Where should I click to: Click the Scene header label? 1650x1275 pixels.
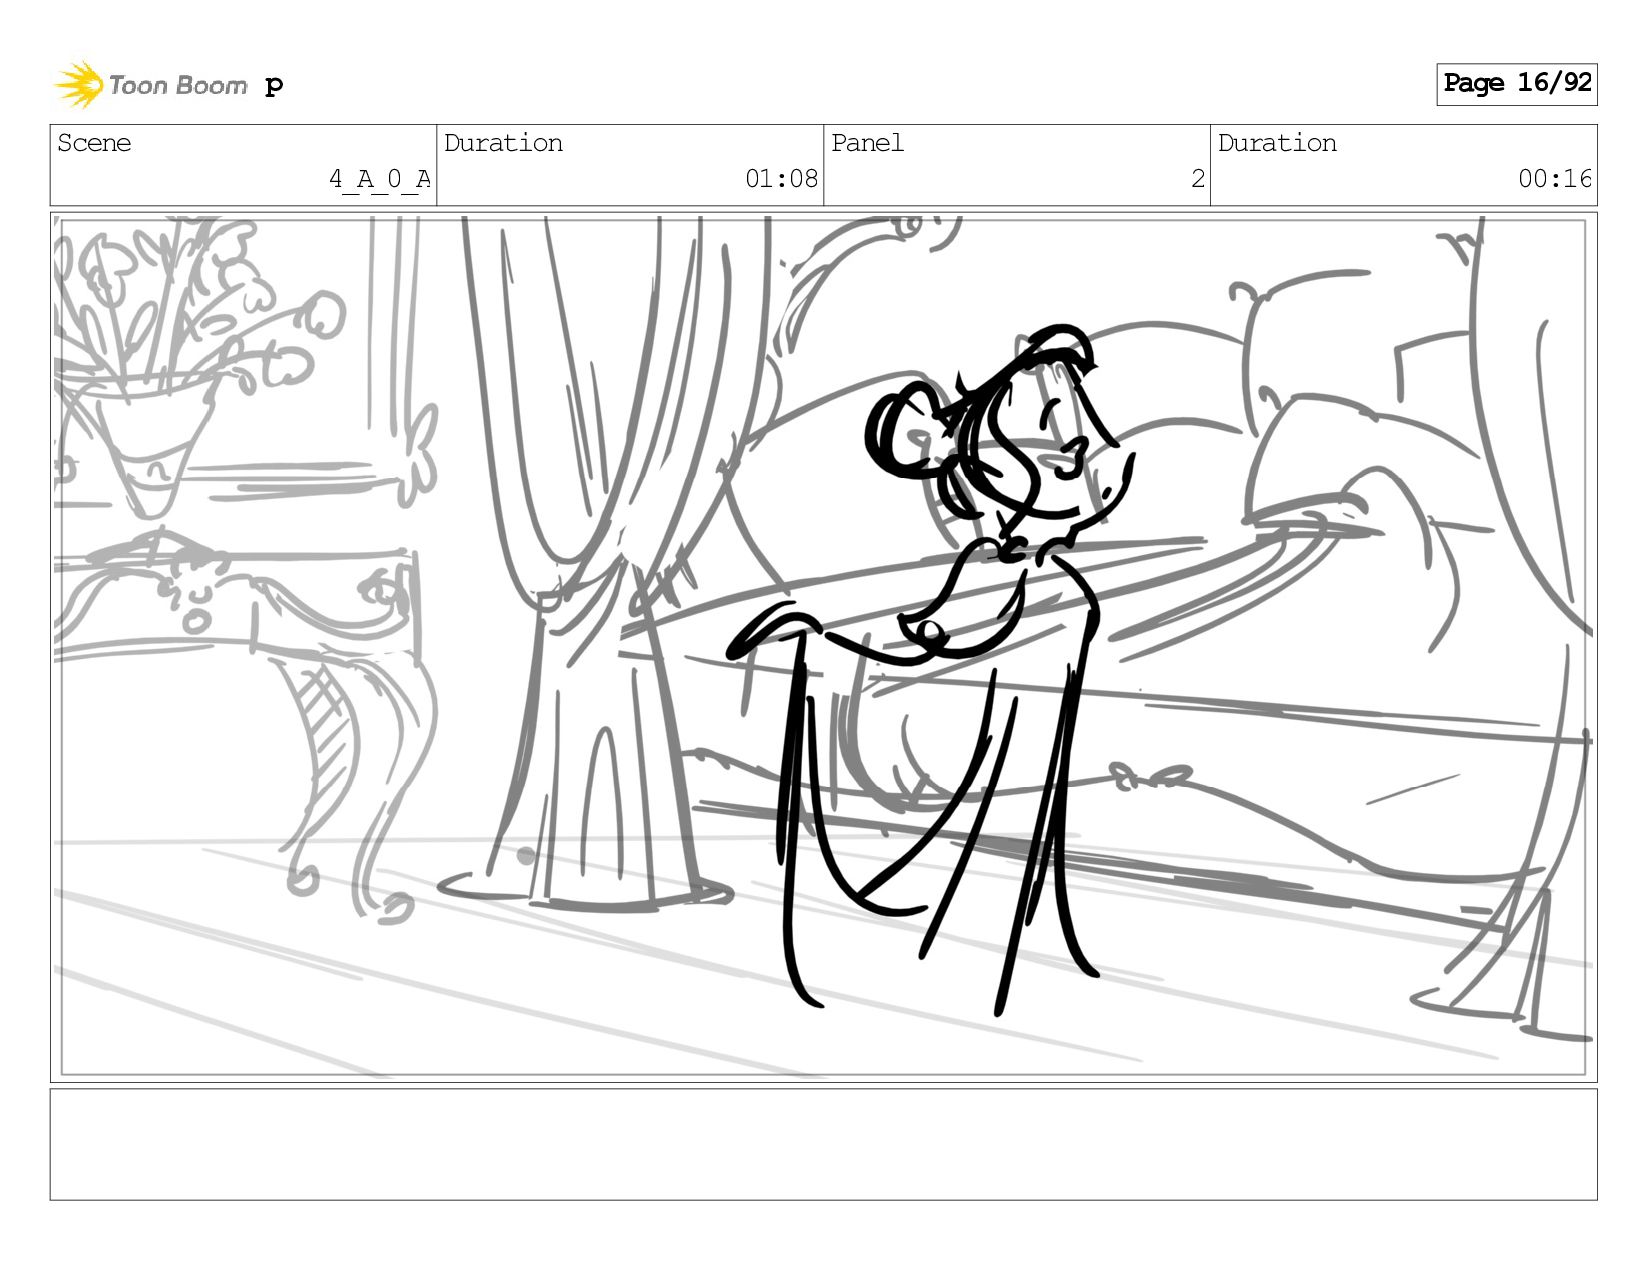click(x=94, y=143)
